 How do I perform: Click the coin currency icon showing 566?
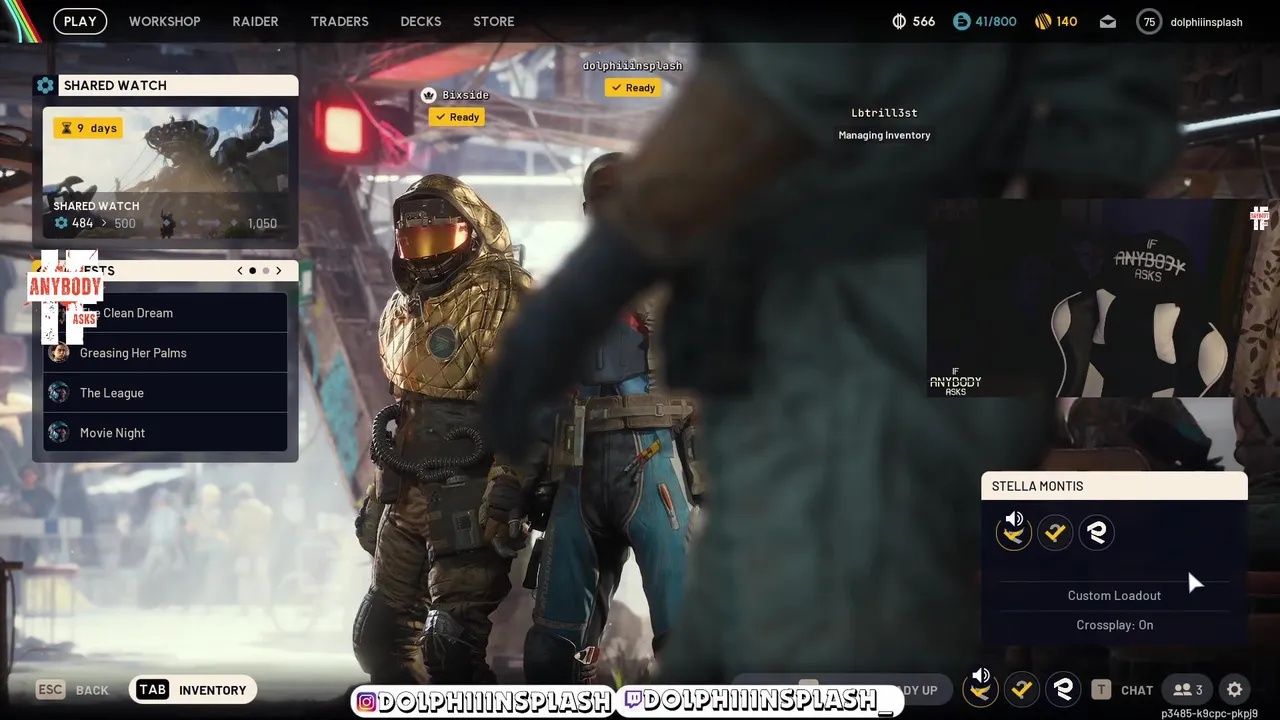[898, 21]
